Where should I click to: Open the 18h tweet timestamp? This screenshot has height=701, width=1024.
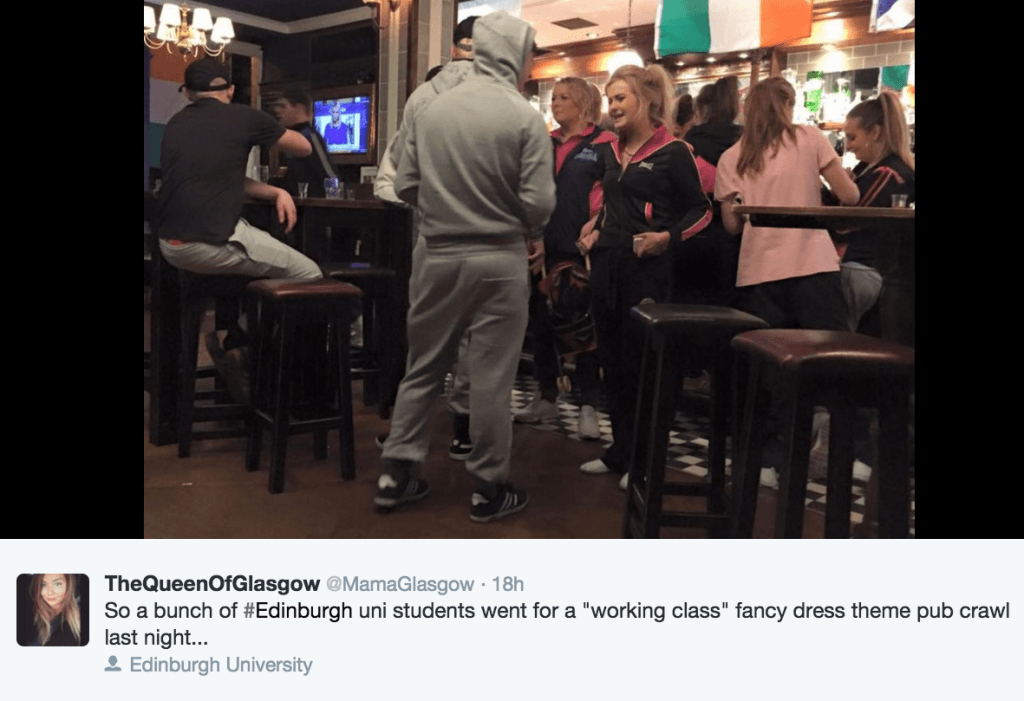click(507, 584)
